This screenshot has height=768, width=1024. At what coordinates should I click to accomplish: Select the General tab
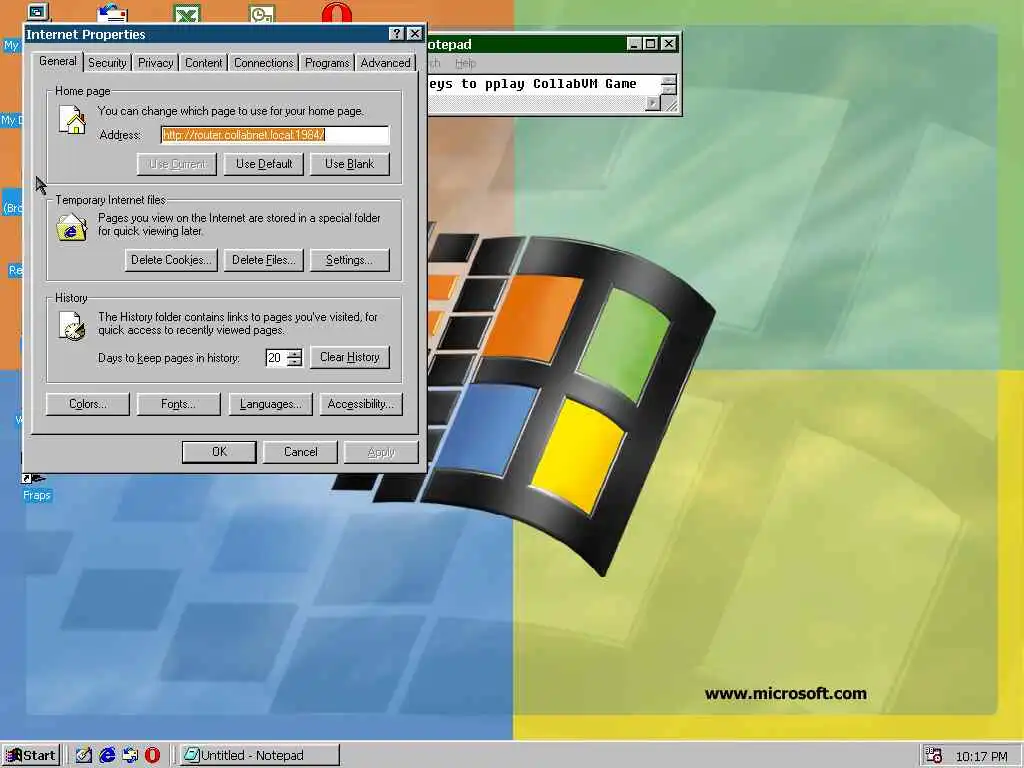coord(57,61)
